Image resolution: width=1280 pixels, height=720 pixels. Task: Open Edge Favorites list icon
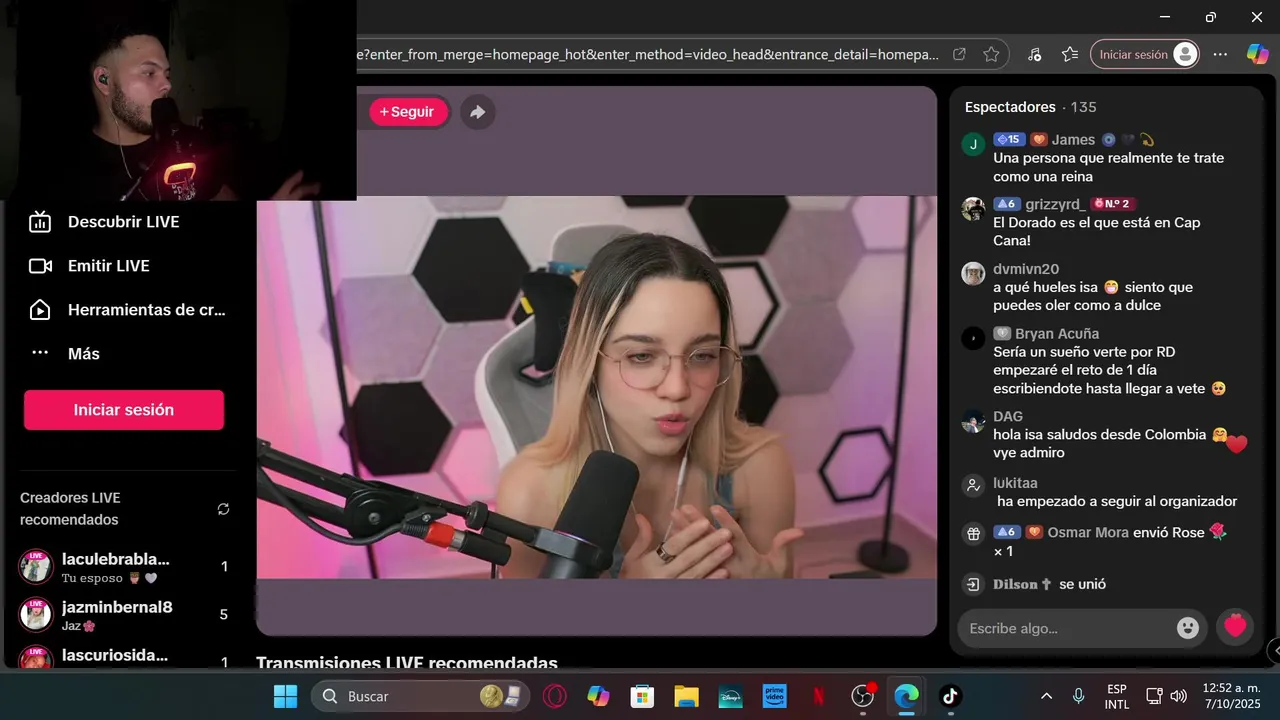point(1070,54)
